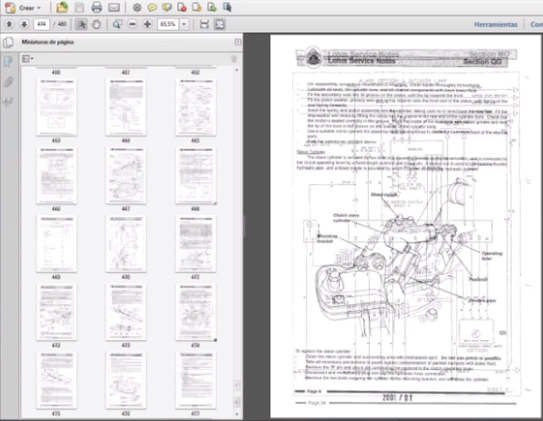Send the file by email envelope icon
The image size is (543, 421).
(114, 7)
